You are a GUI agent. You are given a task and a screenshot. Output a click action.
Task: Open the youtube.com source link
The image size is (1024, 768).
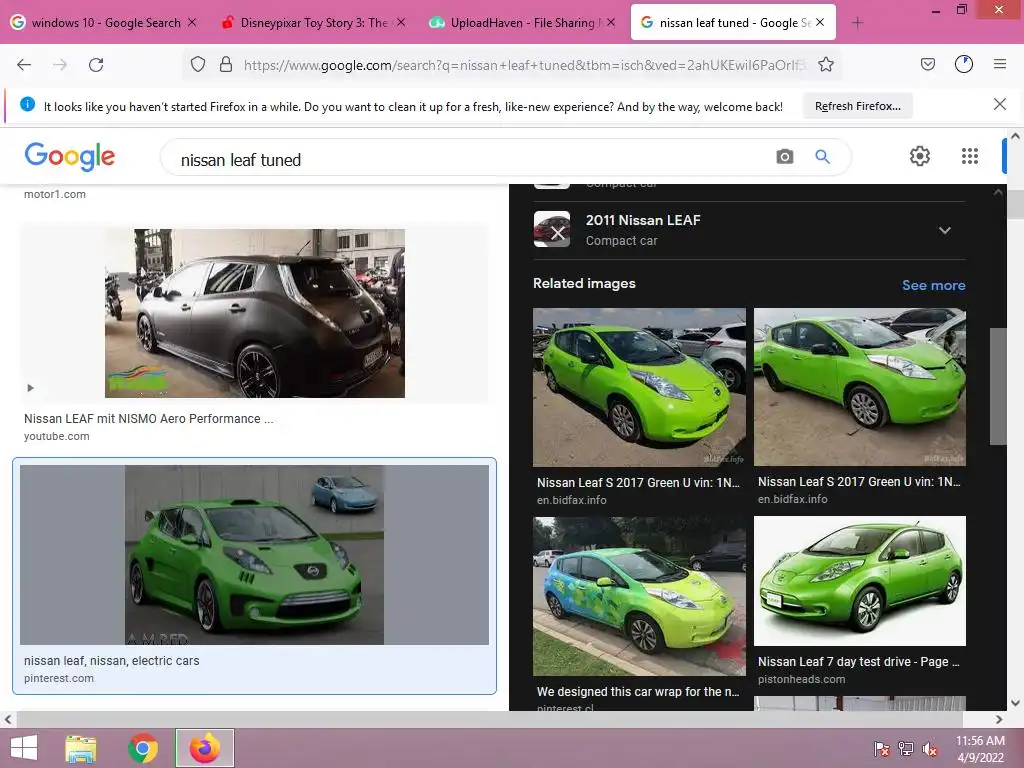click(x=57, y=436)
